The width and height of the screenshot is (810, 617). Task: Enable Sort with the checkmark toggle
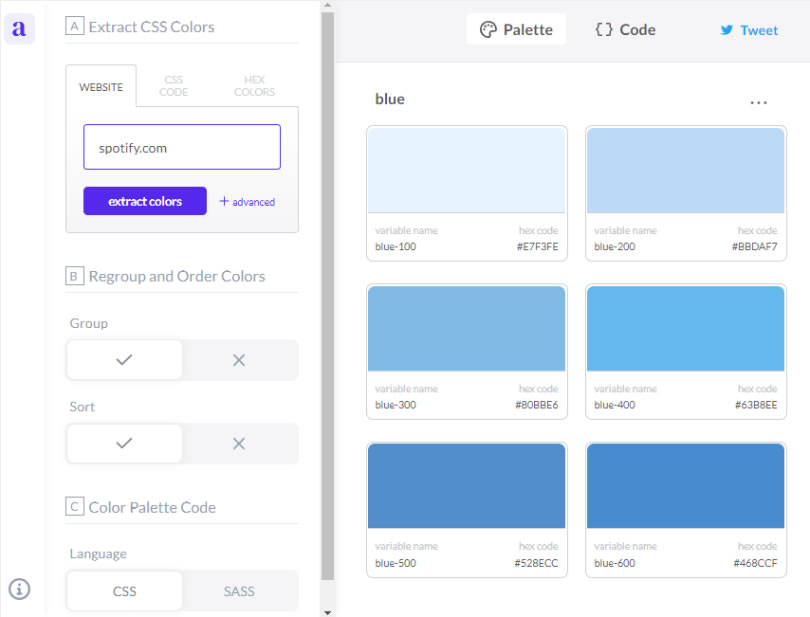point(124,443)
